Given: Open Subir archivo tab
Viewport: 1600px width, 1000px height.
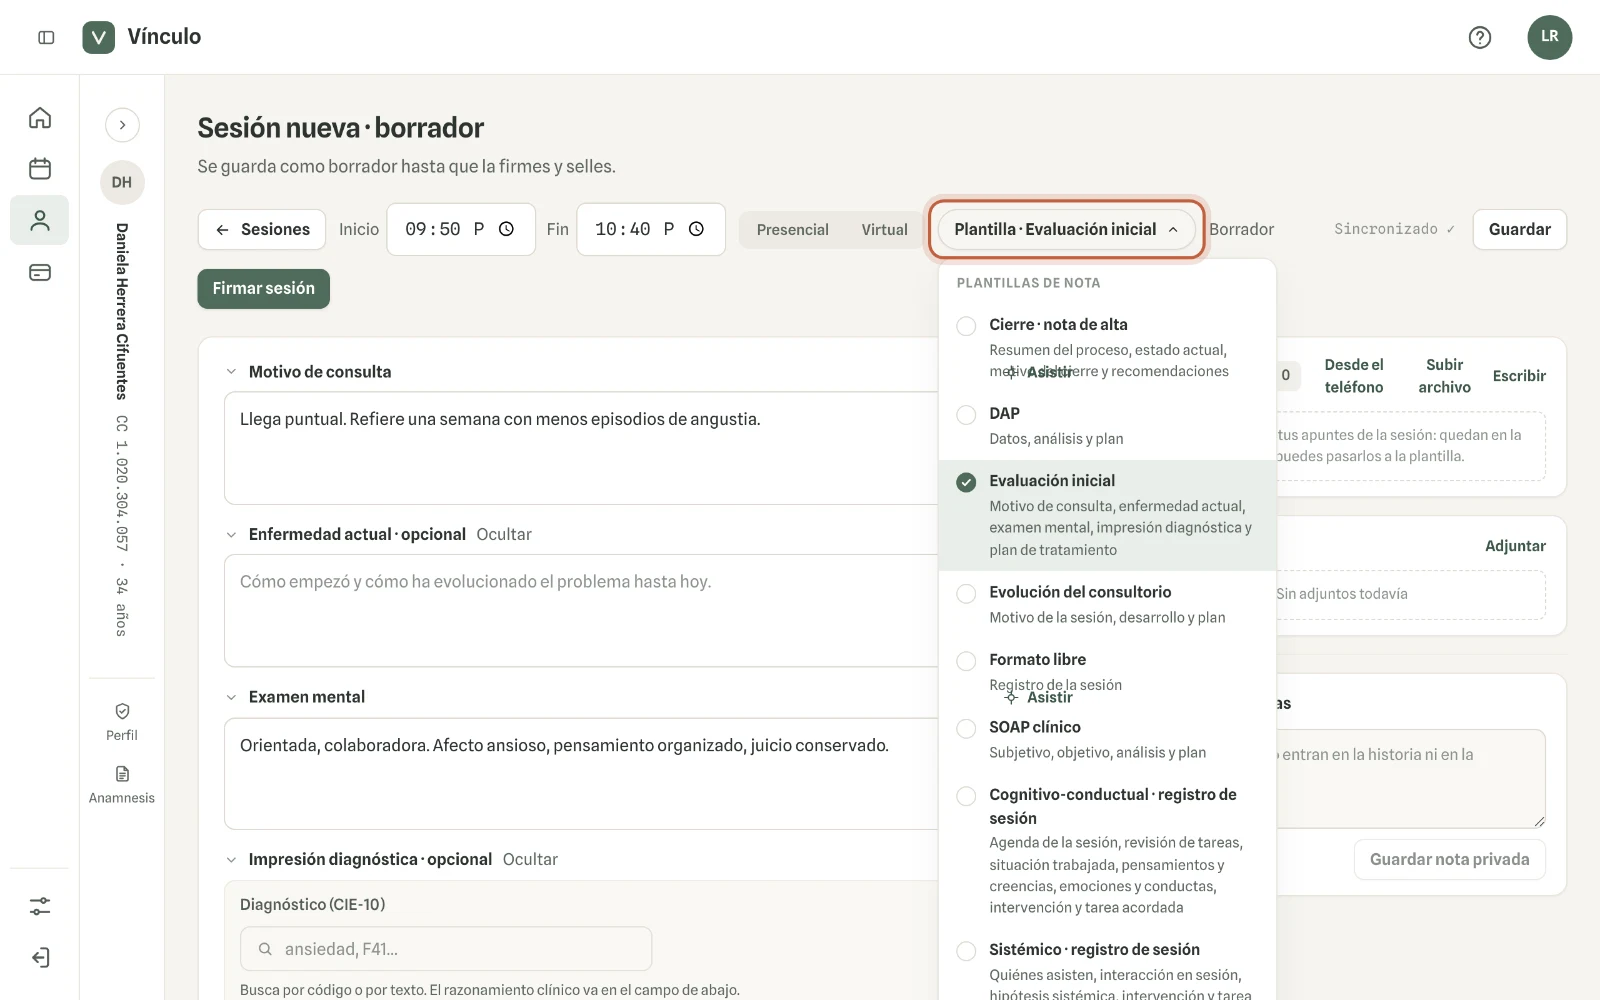Looking at the screenshot, I should 1444,376.
